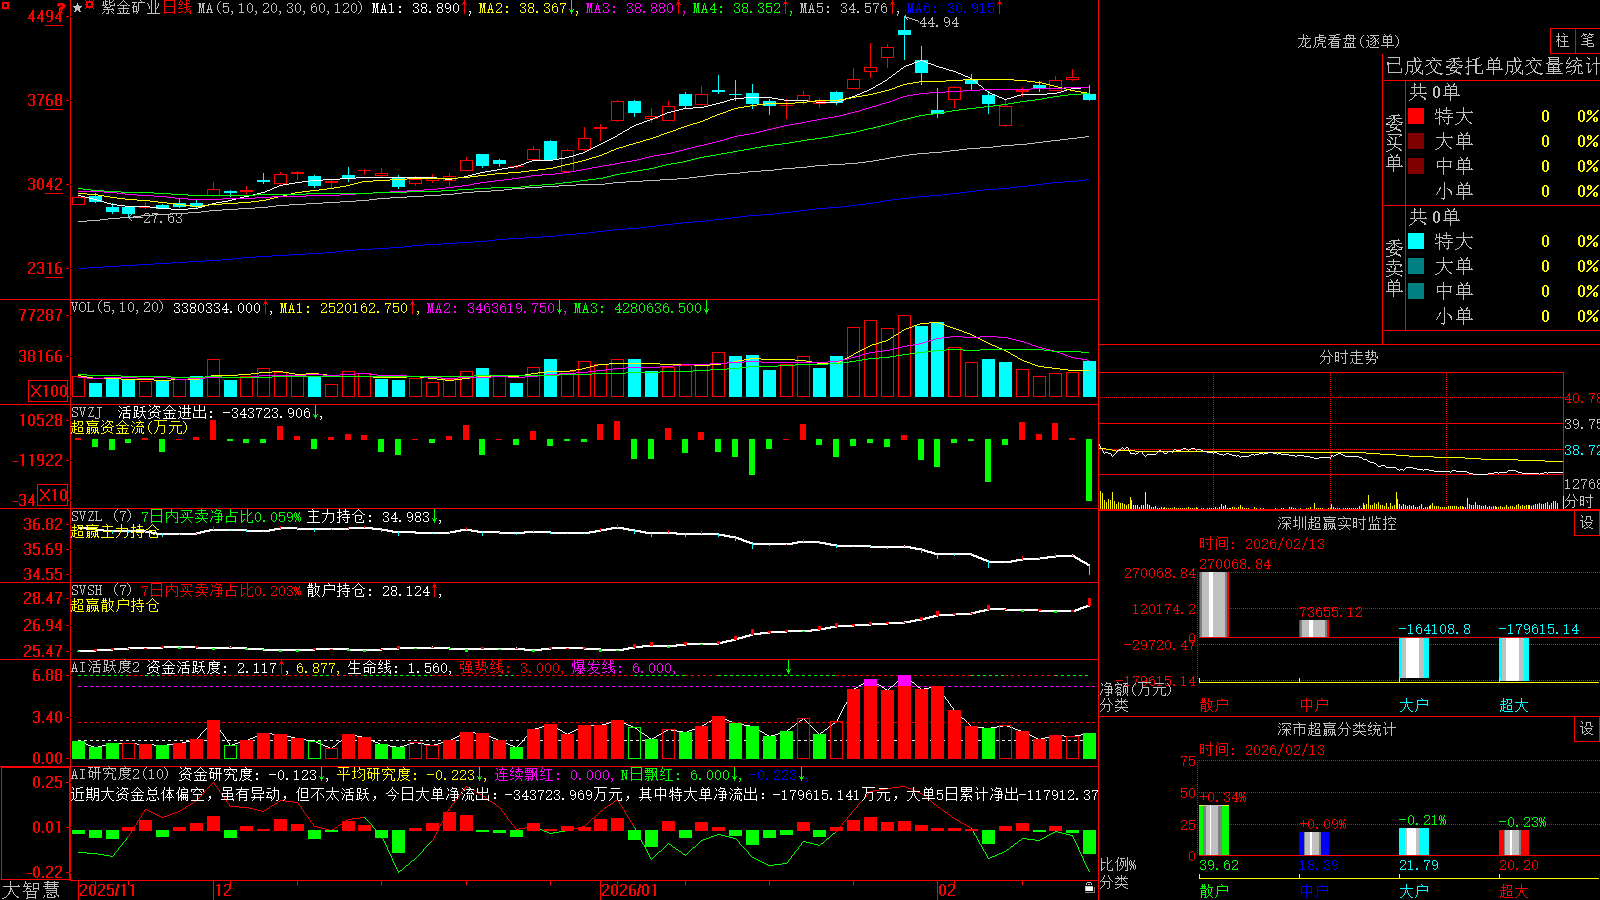
Task: Click the 44.94 high price label on chart
Action: click(x=939, y=22)
